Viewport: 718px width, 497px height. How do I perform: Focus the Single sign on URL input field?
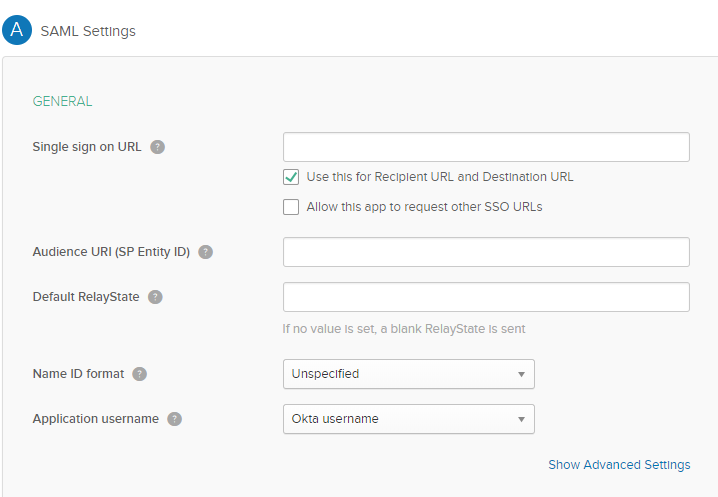coord(486,147)
